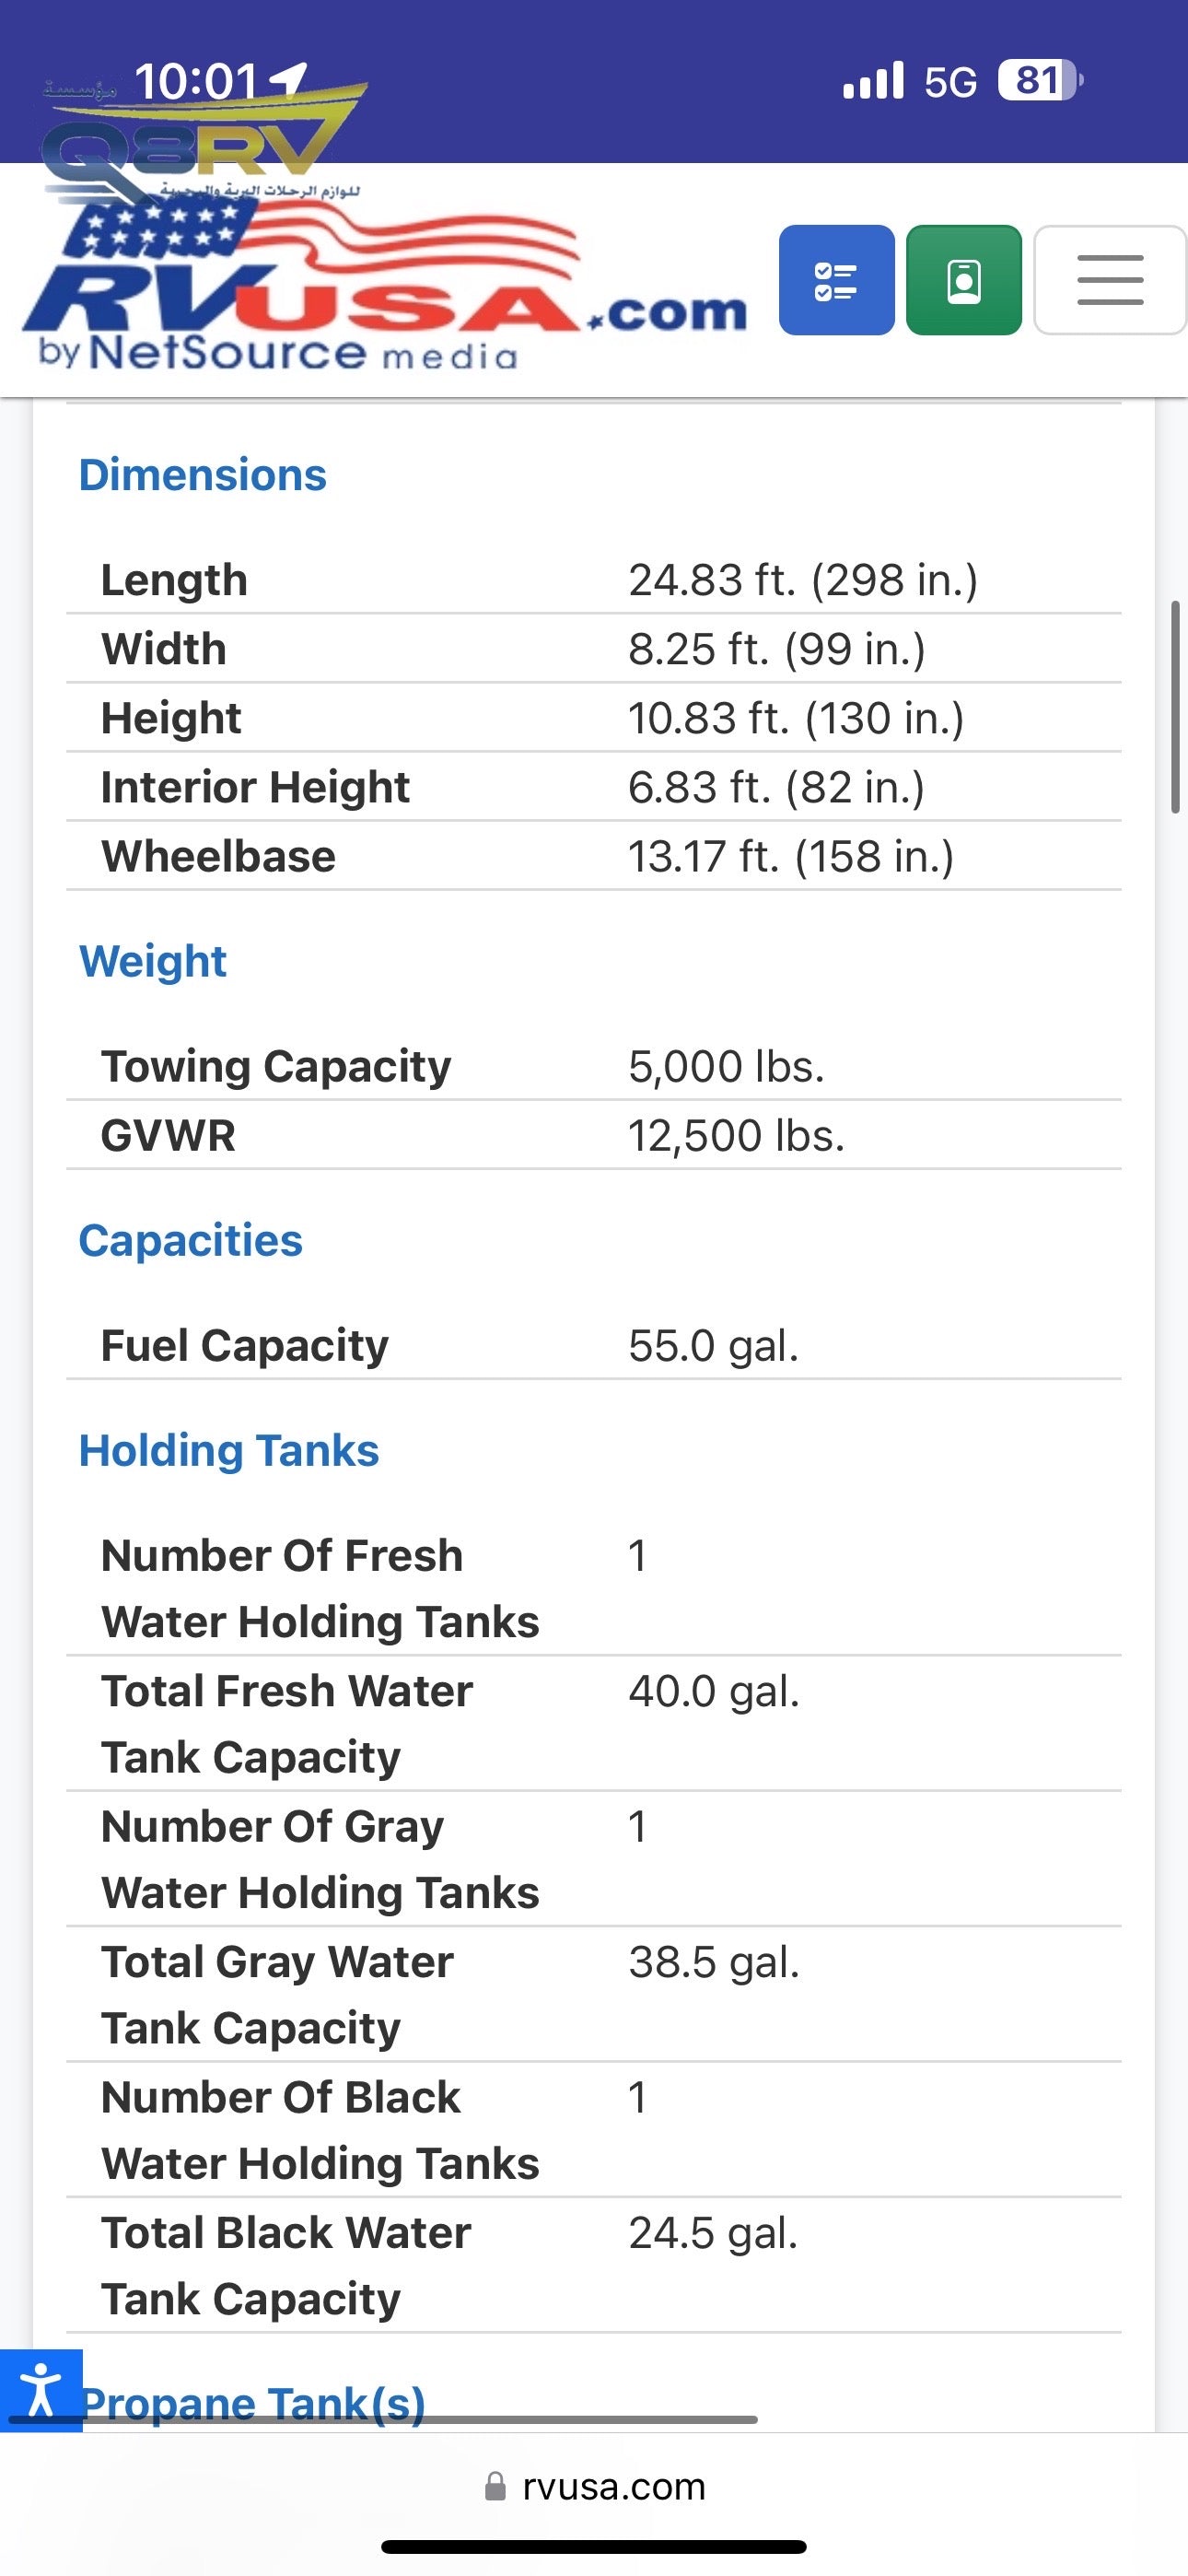
Task: Tap the 10:01 clock in the status bar
Action: 195,81
